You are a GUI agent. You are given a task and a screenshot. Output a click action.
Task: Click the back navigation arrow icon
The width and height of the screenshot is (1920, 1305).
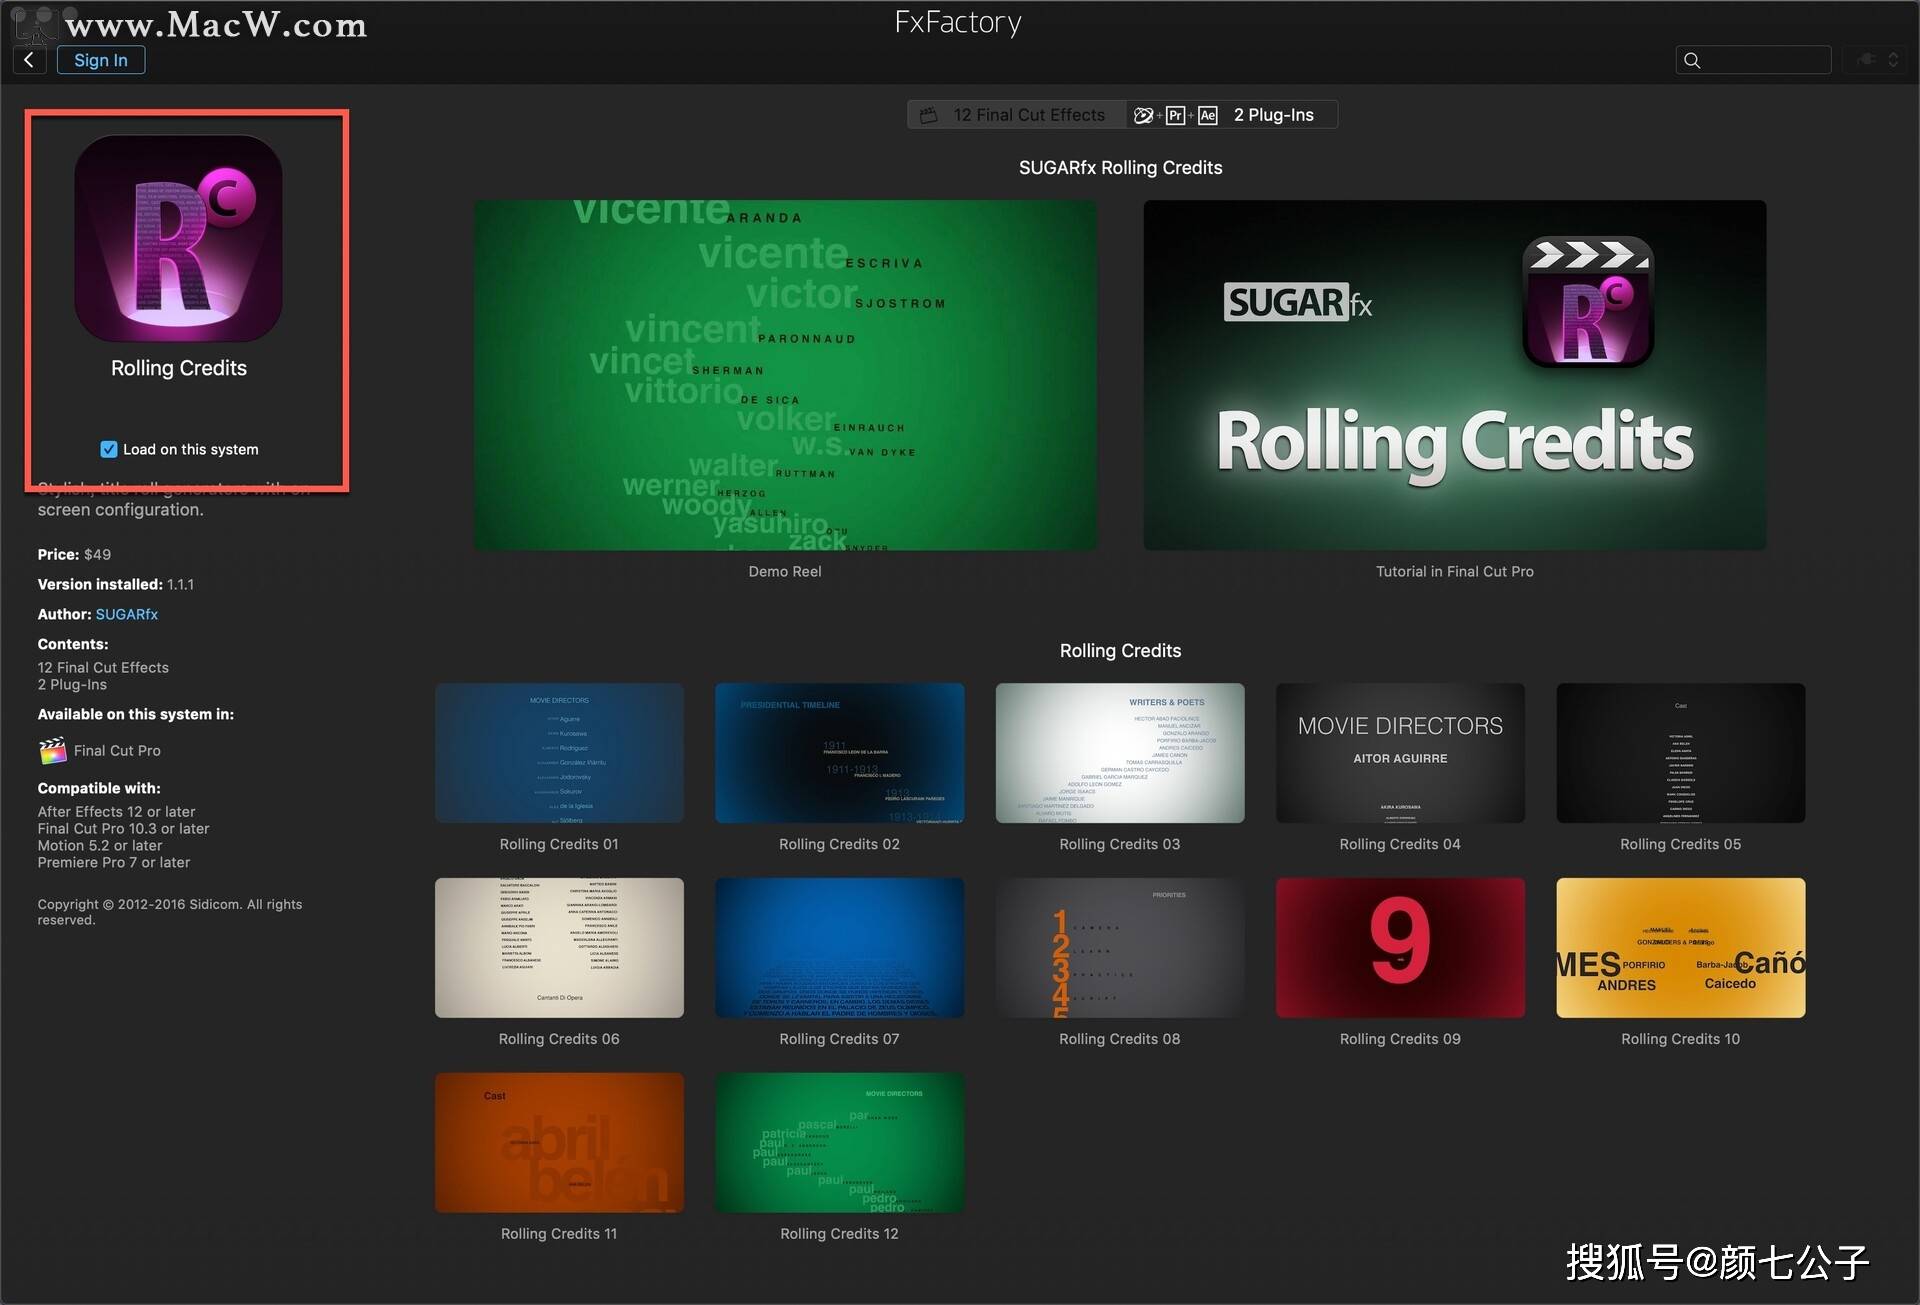coord(31,60)
